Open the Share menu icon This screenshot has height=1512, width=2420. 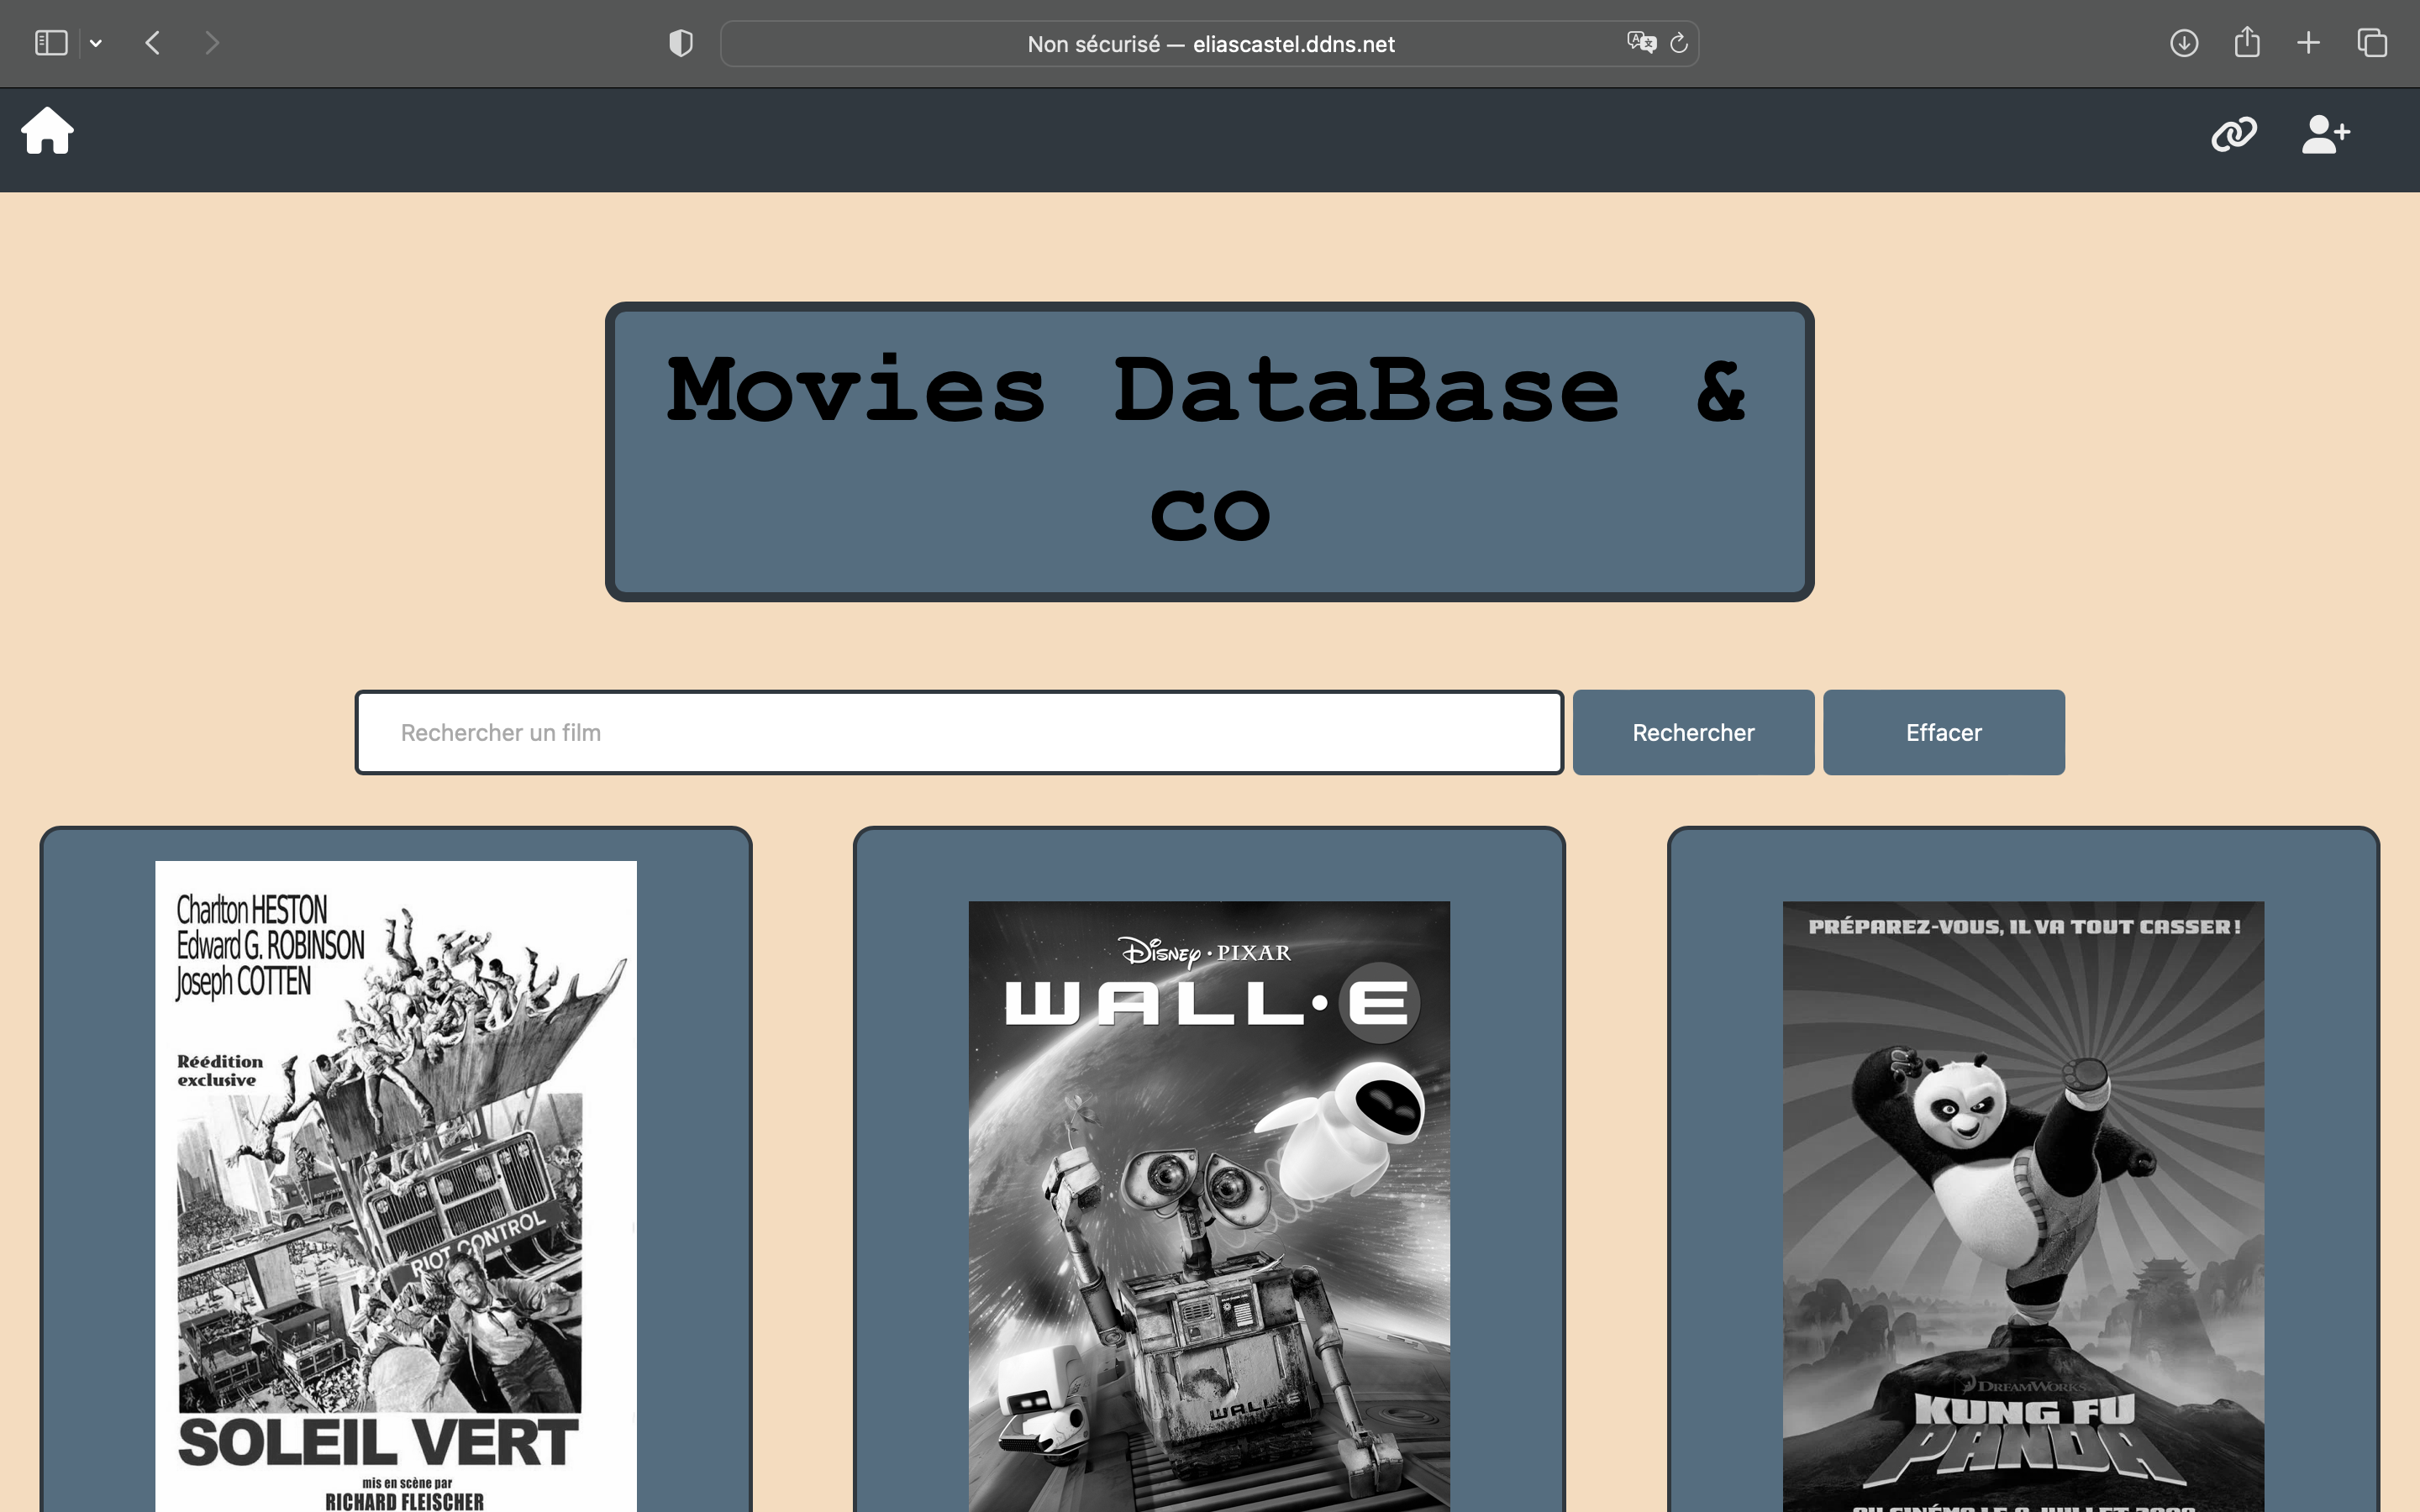[2247, 43]
